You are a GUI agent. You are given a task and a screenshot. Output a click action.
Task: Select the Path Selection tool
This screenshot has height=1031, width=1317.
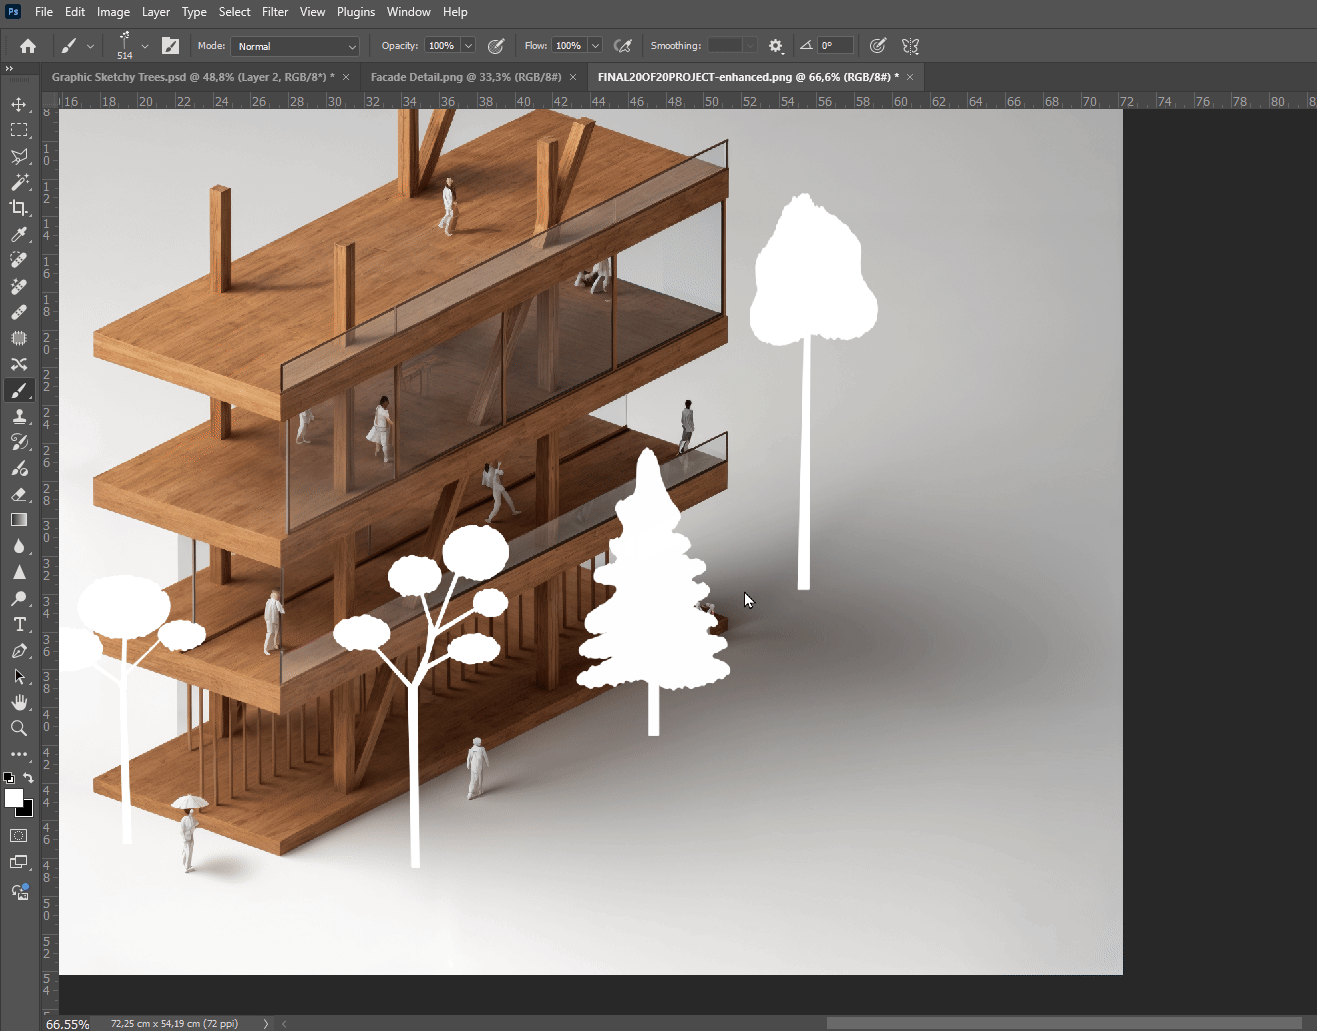19,676
